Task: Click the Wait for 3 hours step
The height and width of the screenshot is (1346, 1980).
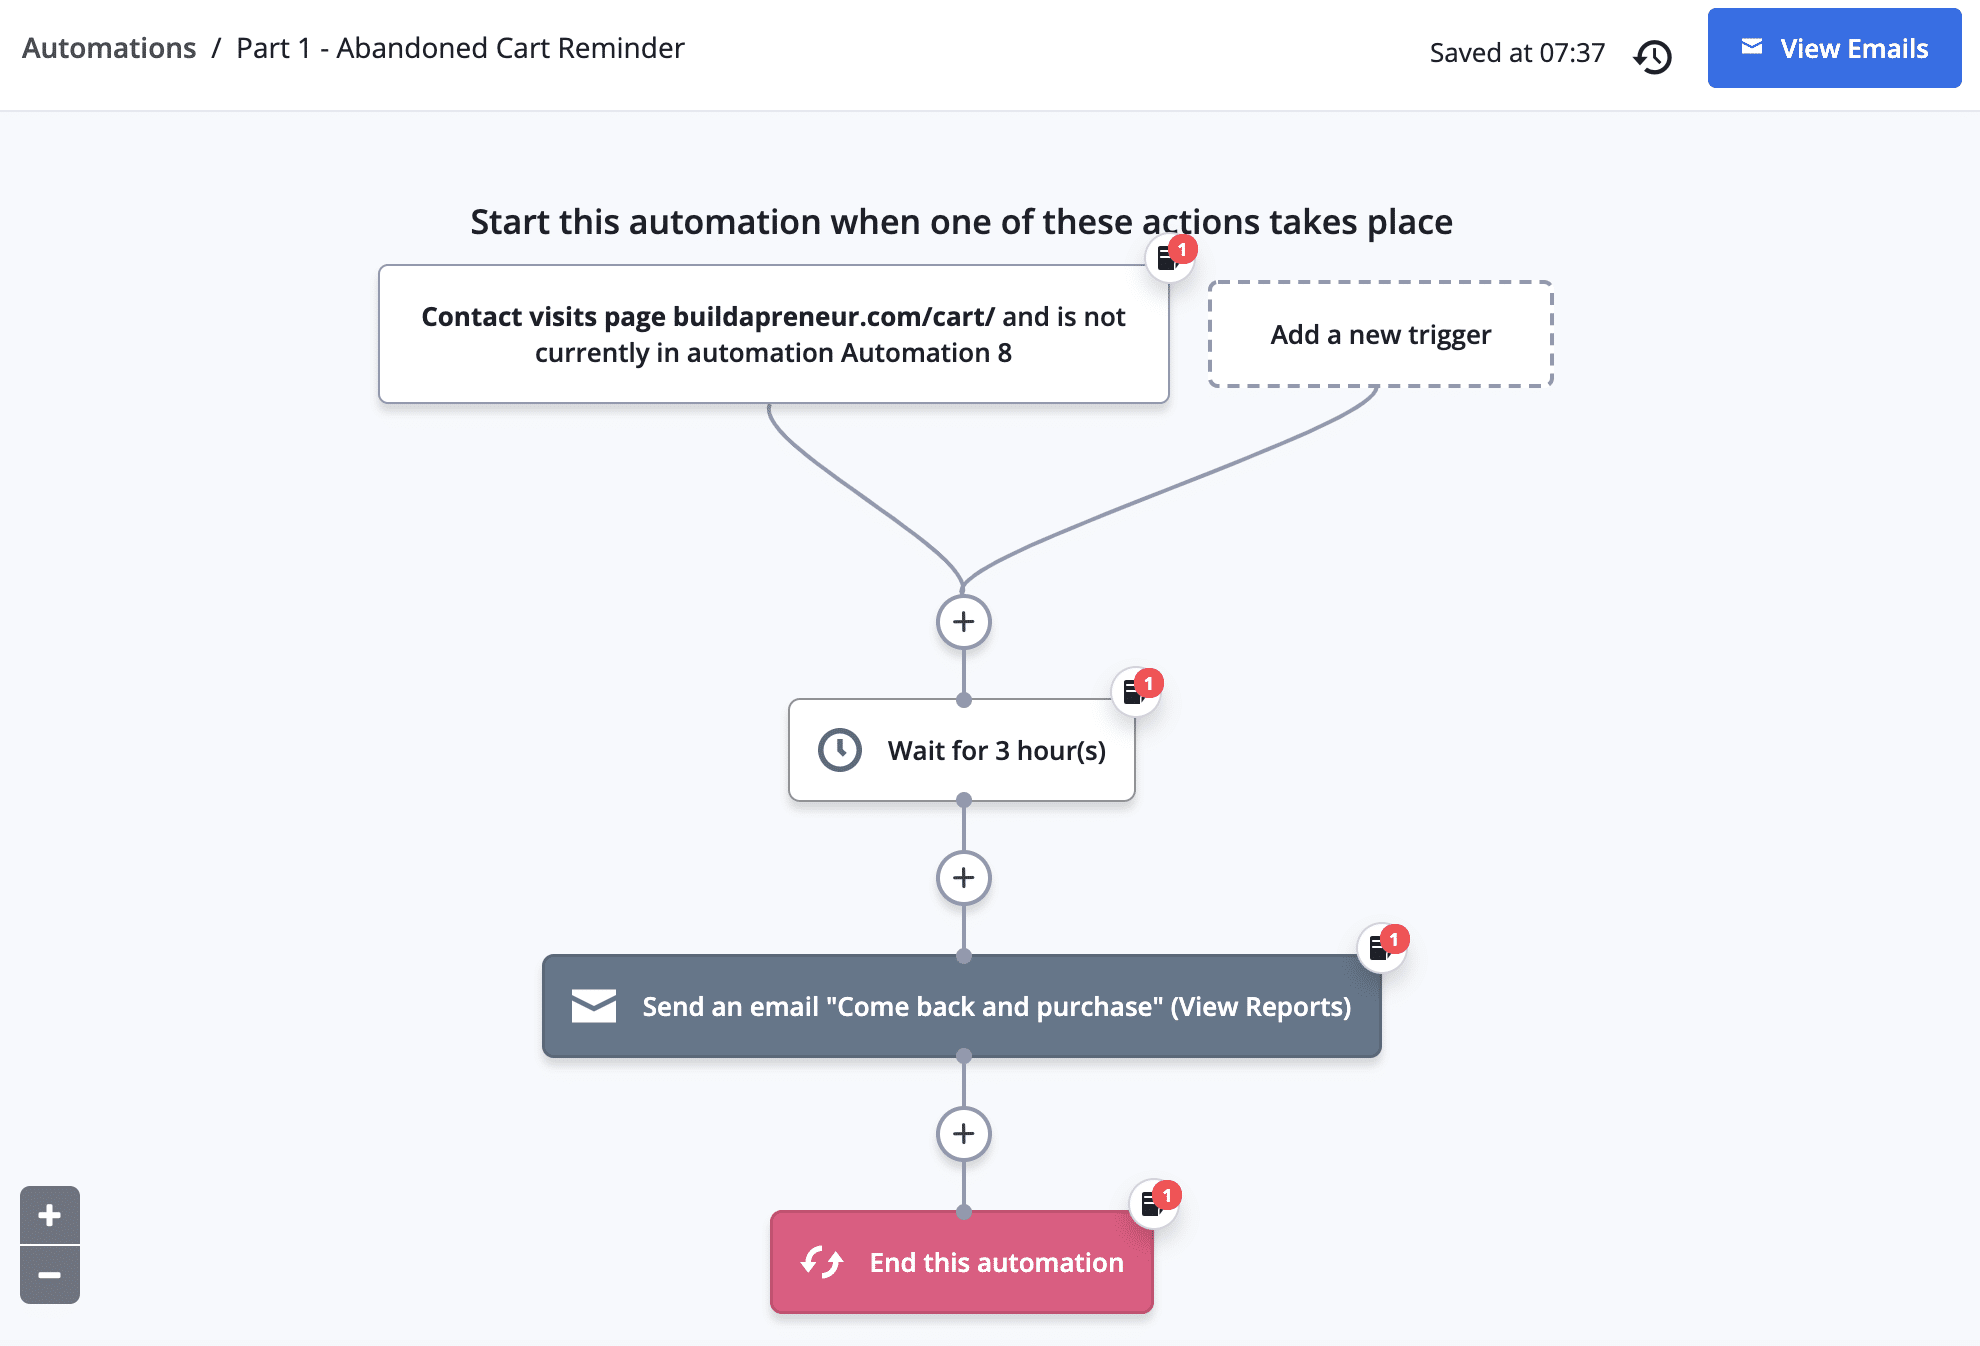Action: (960, 748)
